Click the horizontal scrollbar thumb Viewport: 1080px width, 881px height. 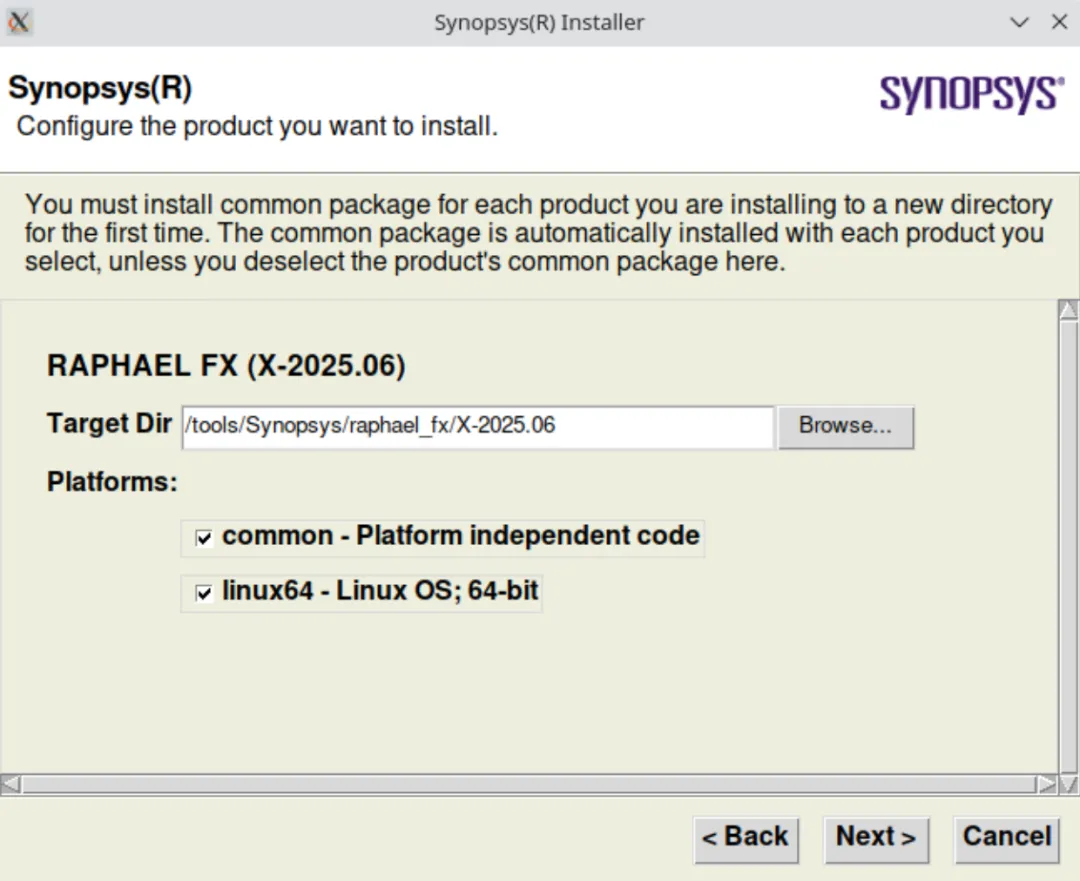[528, 785]
